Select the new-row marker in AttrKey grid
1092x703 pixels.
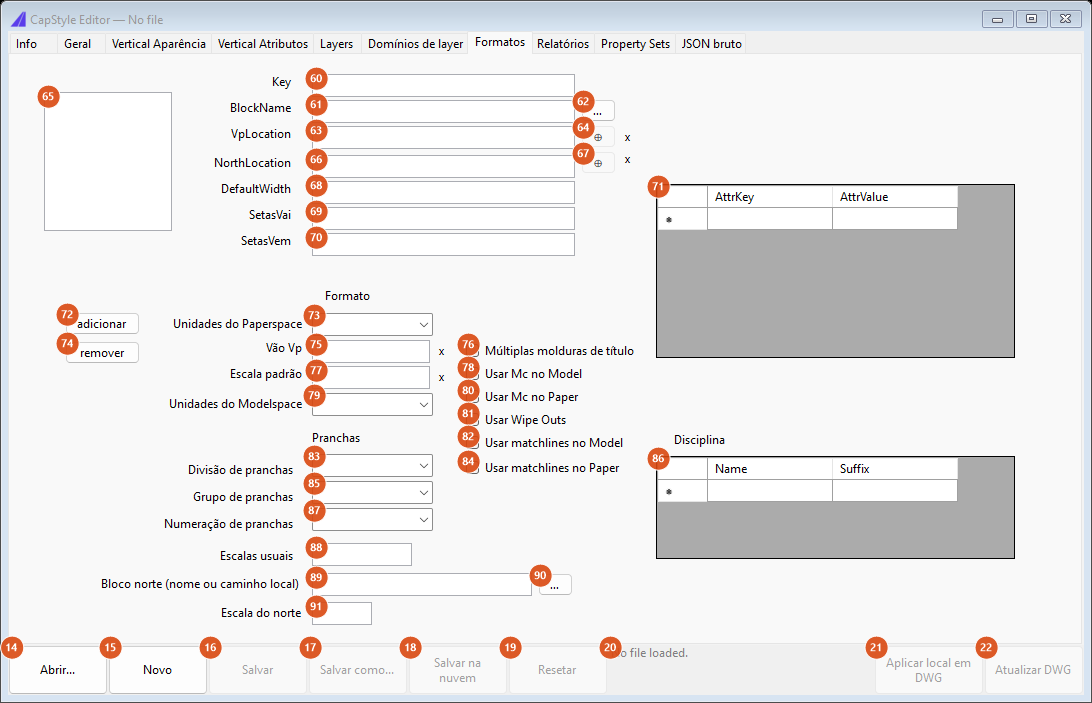(x=682, y=219)
